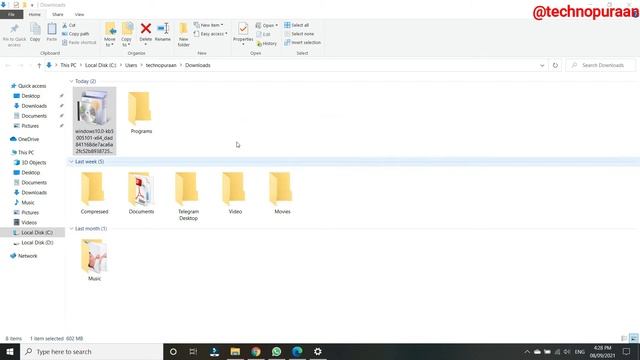Open the Open dropdown in ribbon
Image resolution: width=640 pixels, height=360 pixels.
click(x=267, y=25)
